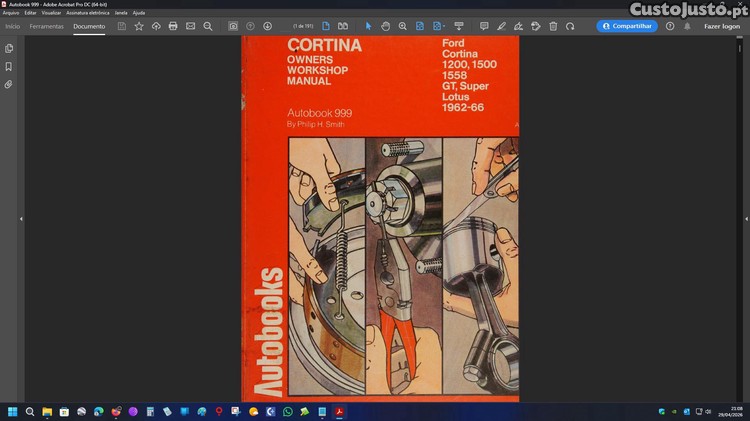Open the fit-page options dropdown

click(442, 26)
